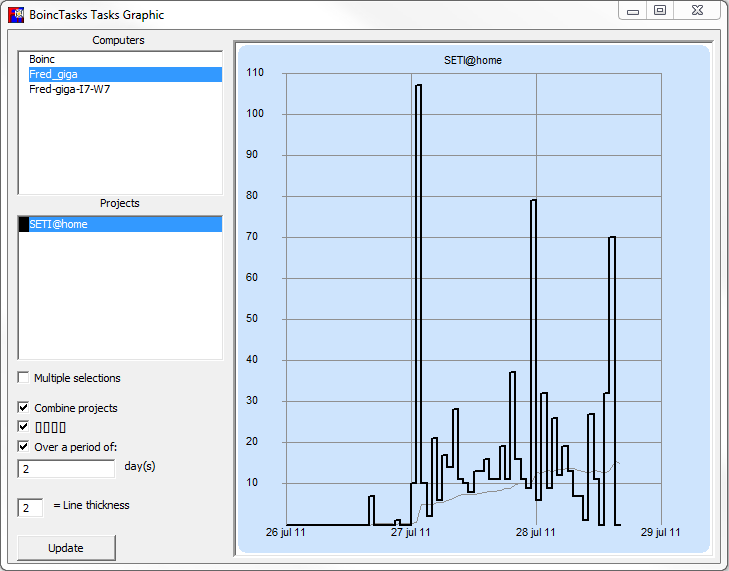Maximize the Tasks Graphic window
This screenshot has height=571, width=729.
pyautogui.click(x=660, y=11)
